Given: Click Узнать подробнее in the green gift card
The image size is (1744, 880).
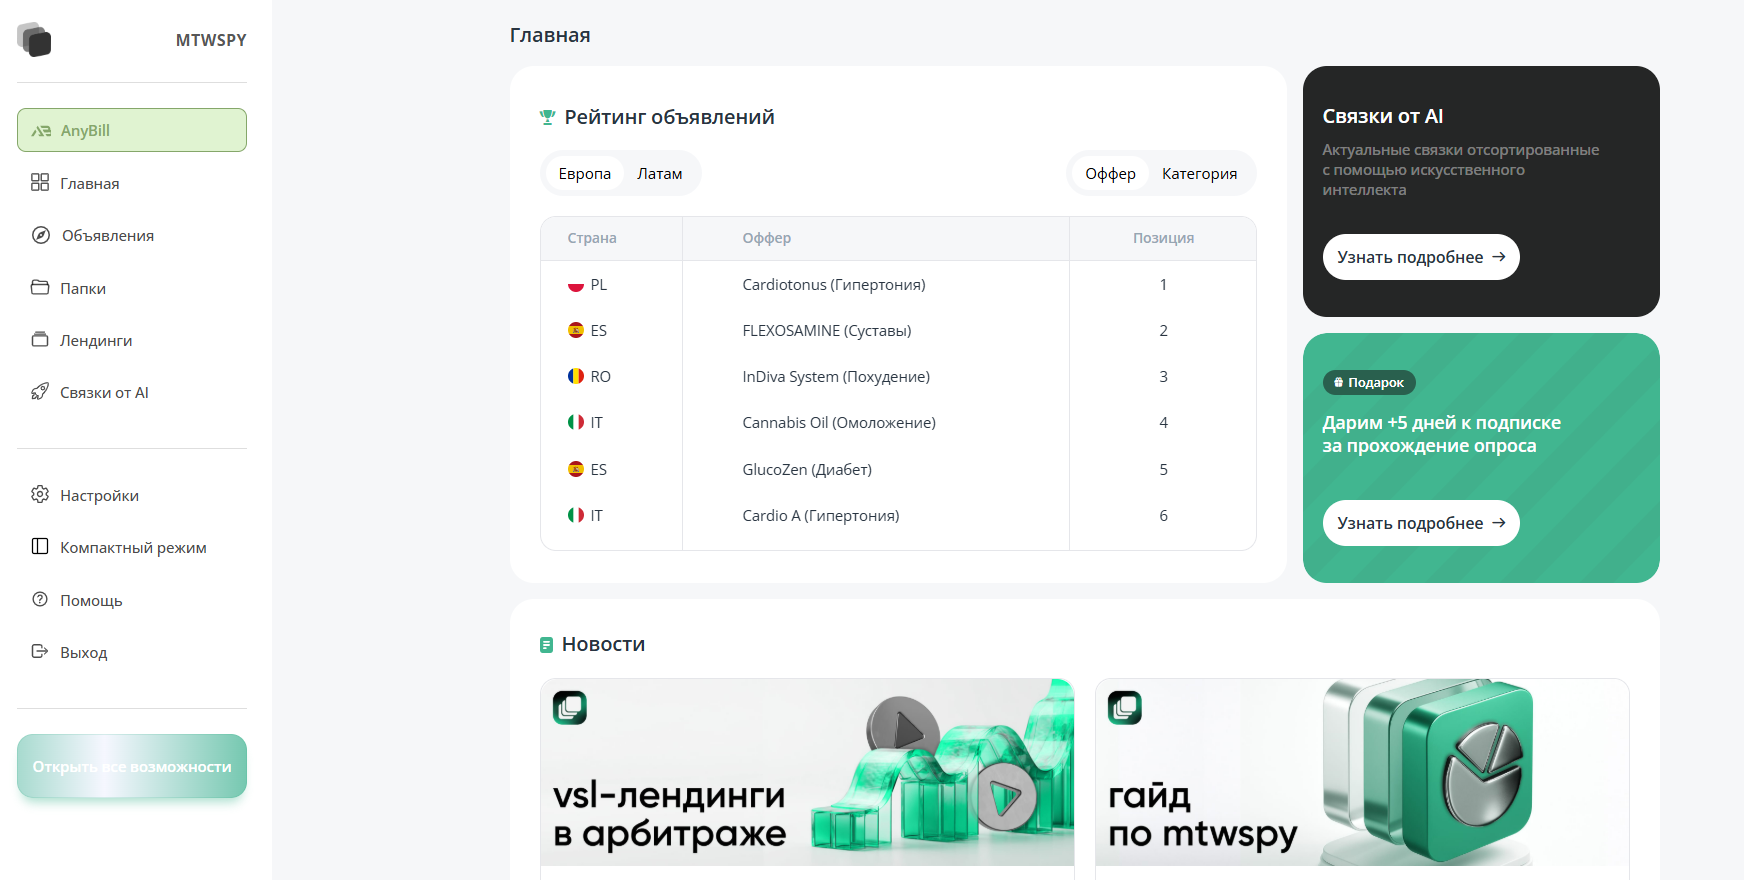Looking at the screenshot, I should [1420, 523].
